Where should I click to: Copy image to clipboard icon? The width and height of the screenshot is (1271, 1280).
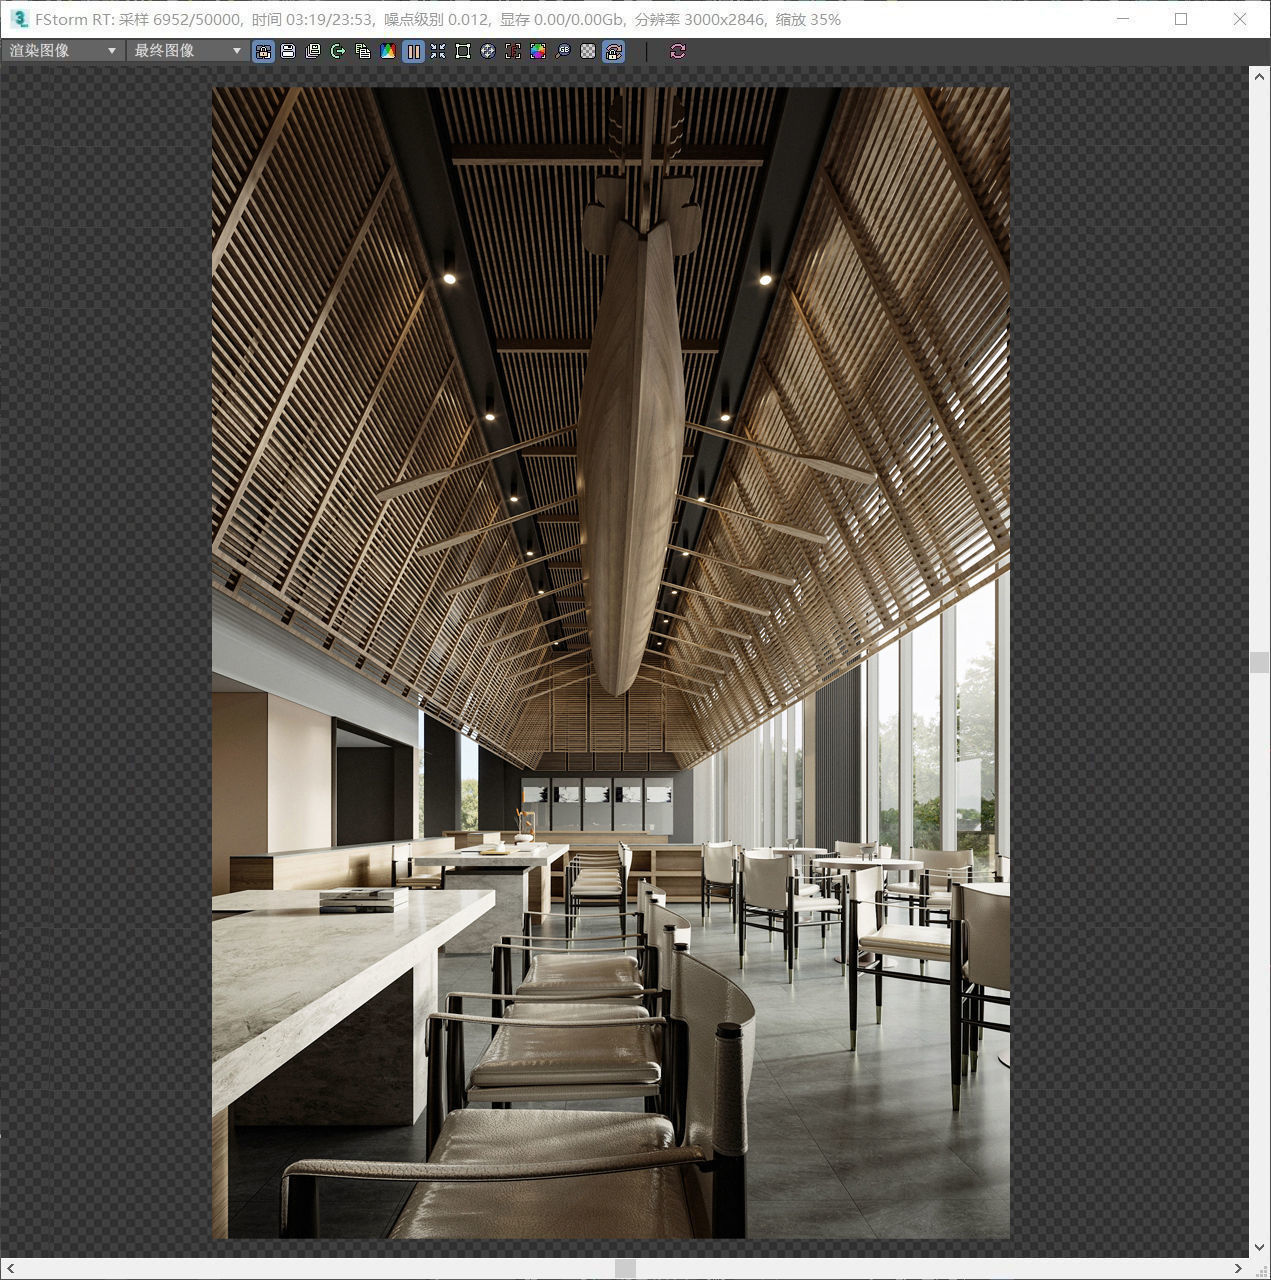(363, 51)
